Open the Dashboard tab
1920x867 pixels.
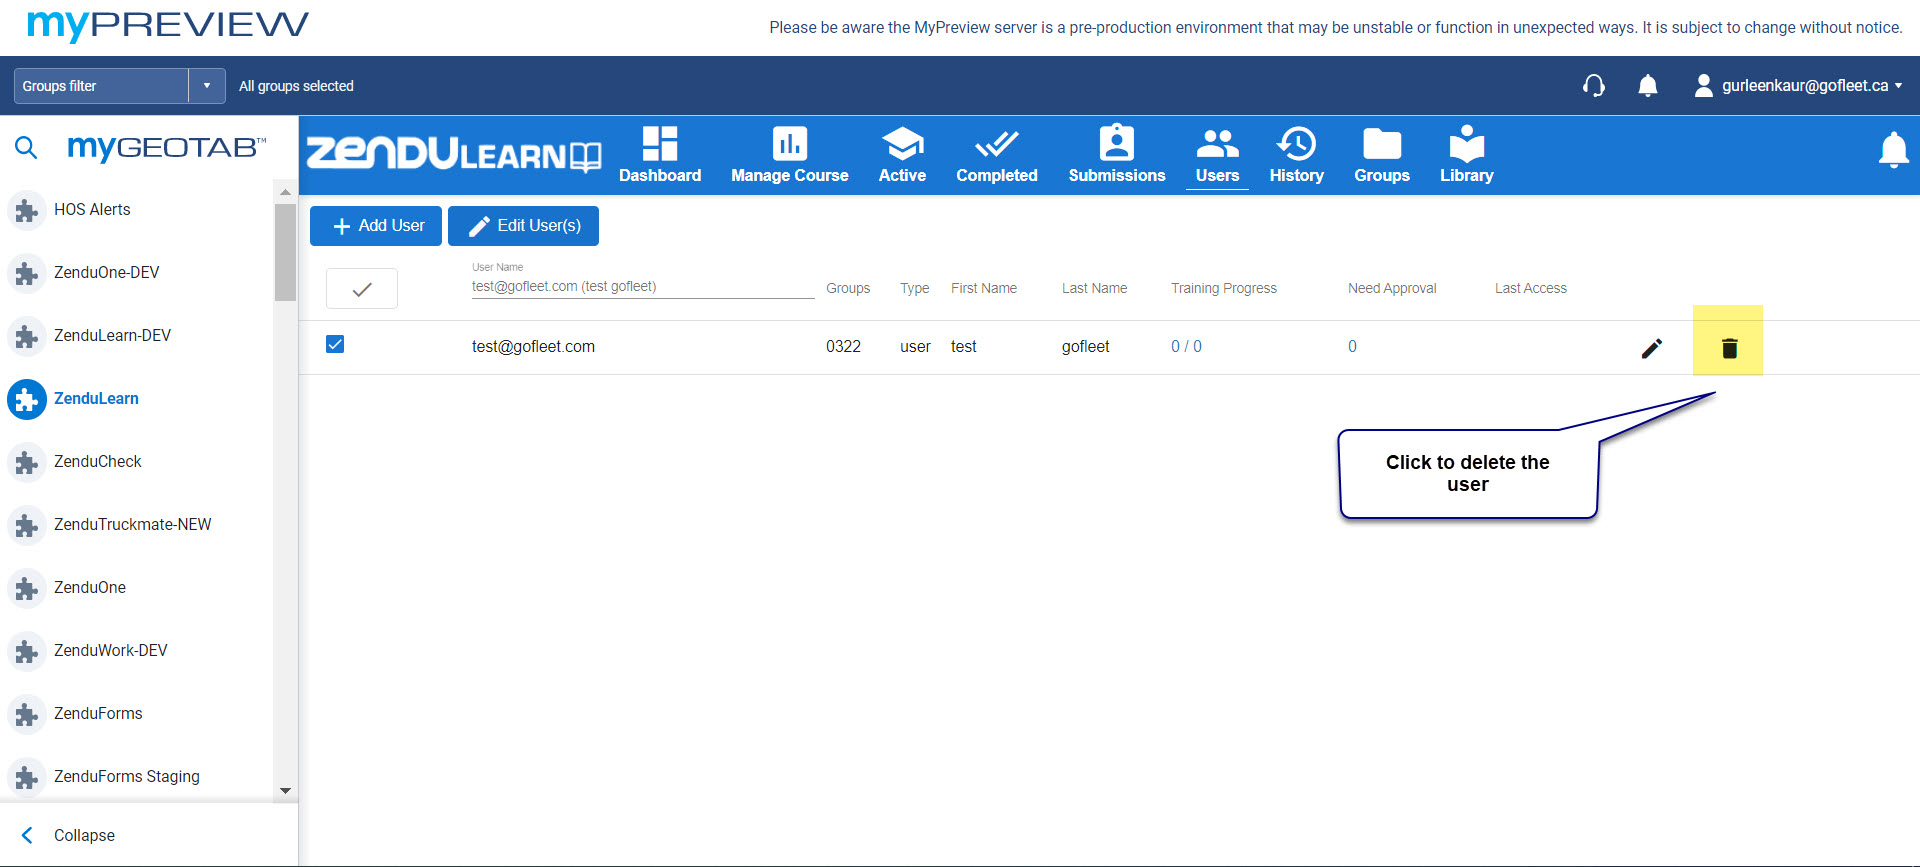click(660, 155)
